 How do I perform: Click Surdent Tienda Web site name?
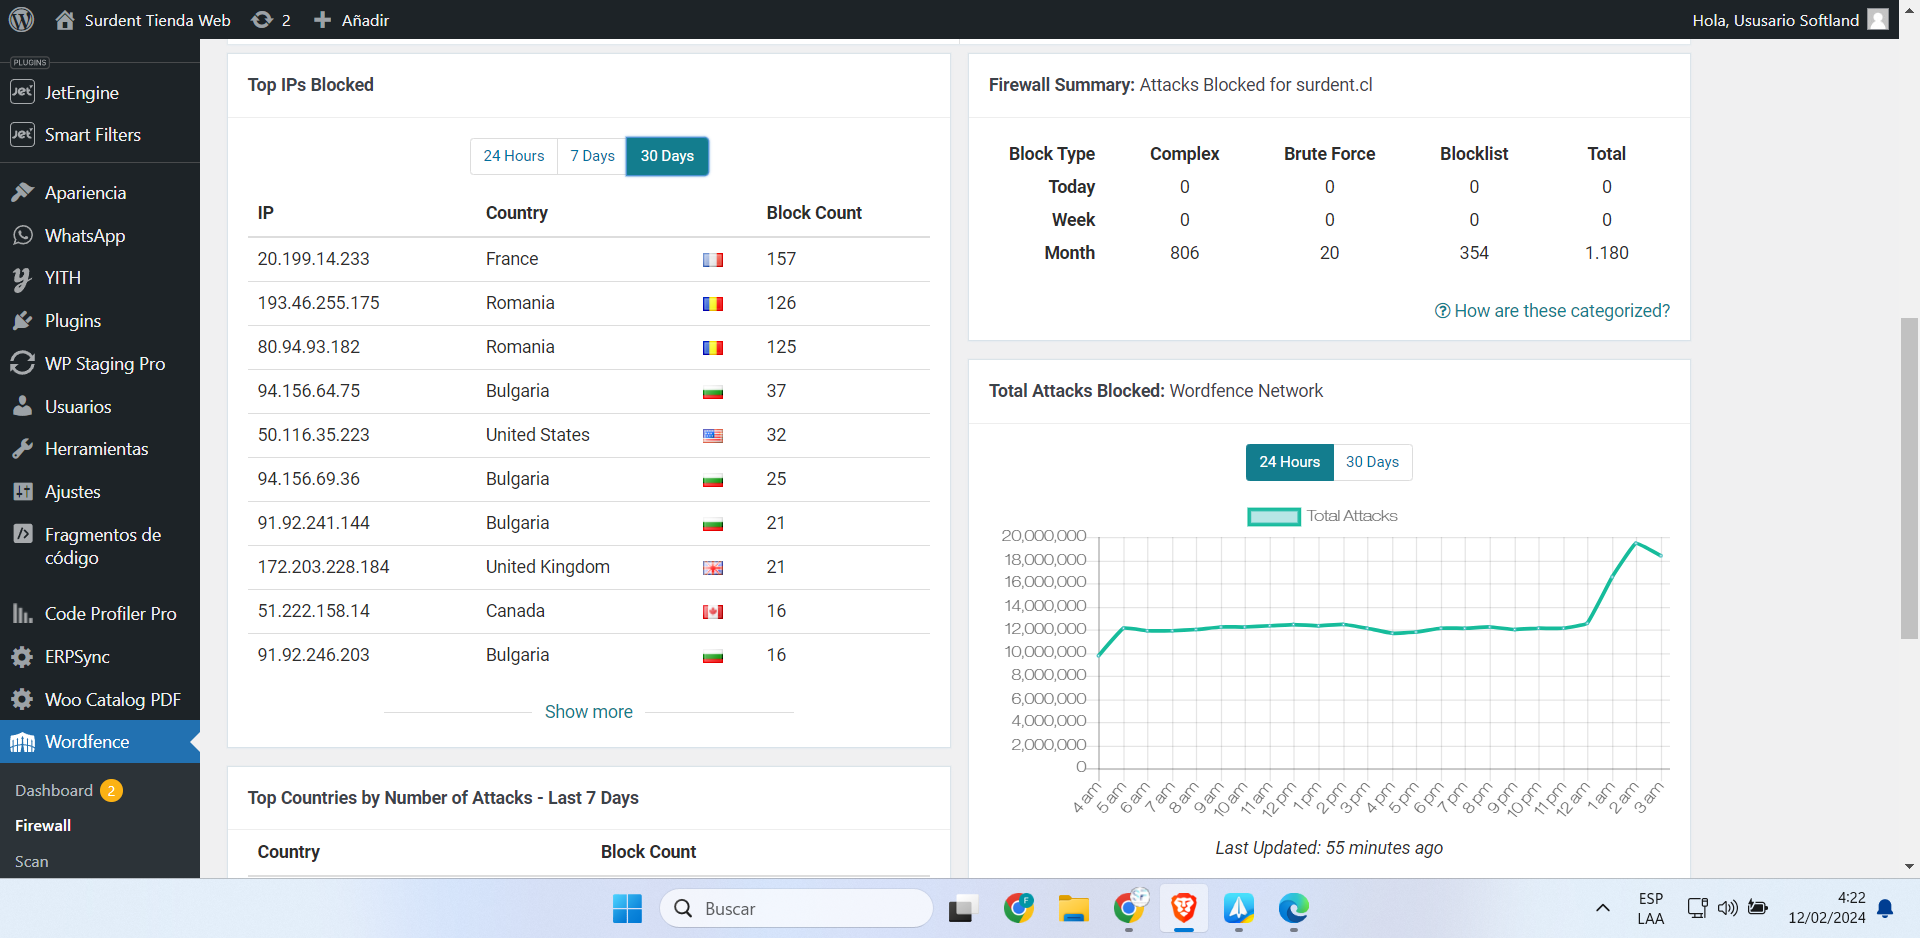coord(157,20)
